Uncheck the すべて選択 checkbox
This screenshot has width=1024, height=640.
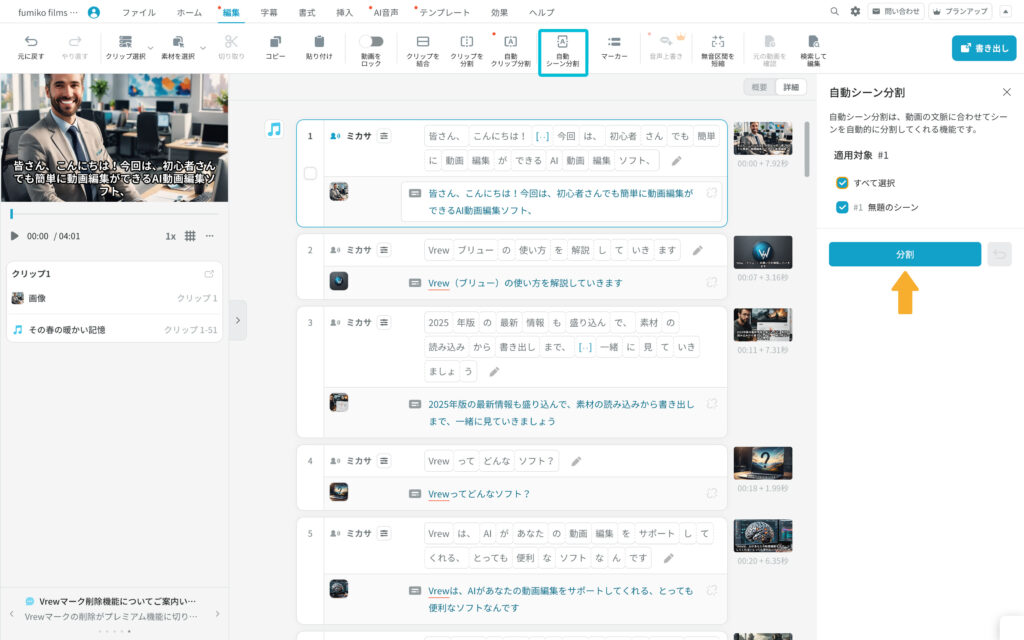(x=842, y=183)
